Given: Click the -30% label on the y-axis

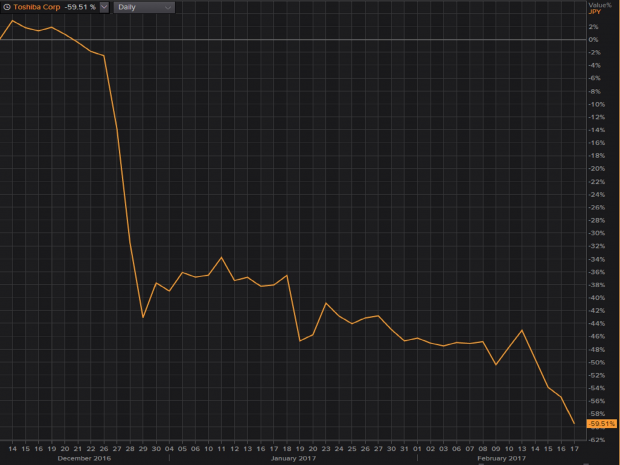Looking at the screenshot, I should click(597, 233).
